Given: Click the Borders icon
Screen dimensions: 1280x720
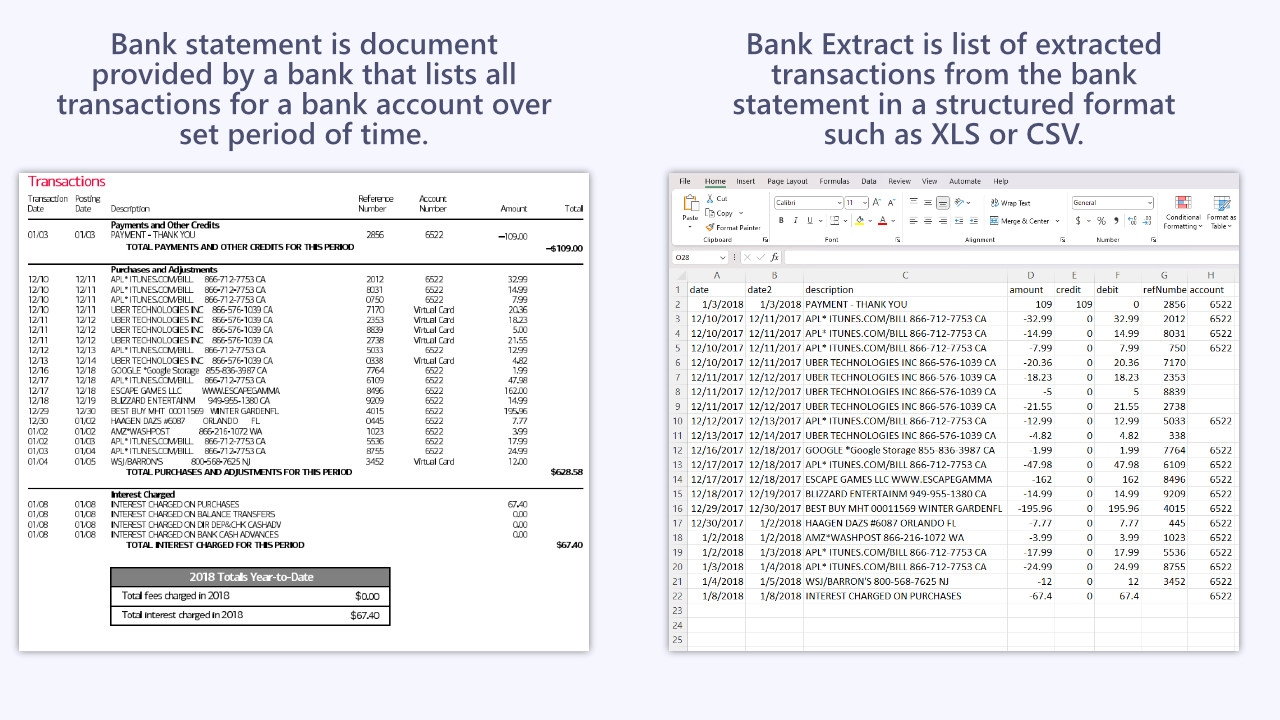Looking at the screenshot, I should coord(835,221).
